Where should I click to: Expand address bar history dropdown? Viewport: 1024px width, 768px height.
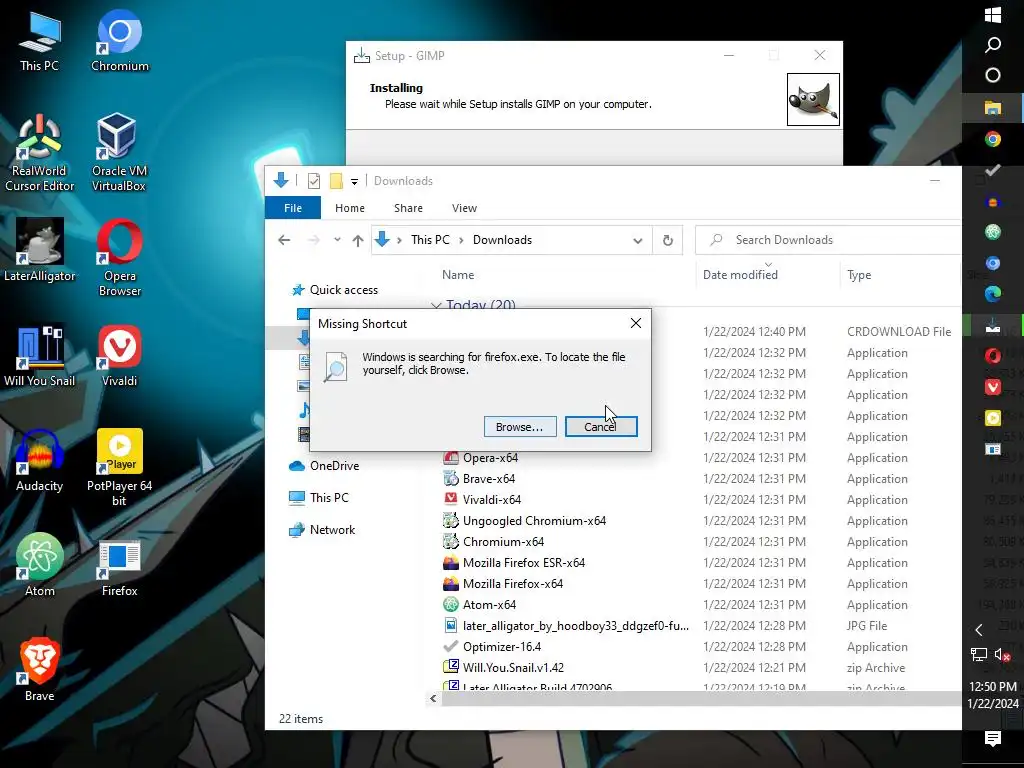pos(637,240)
